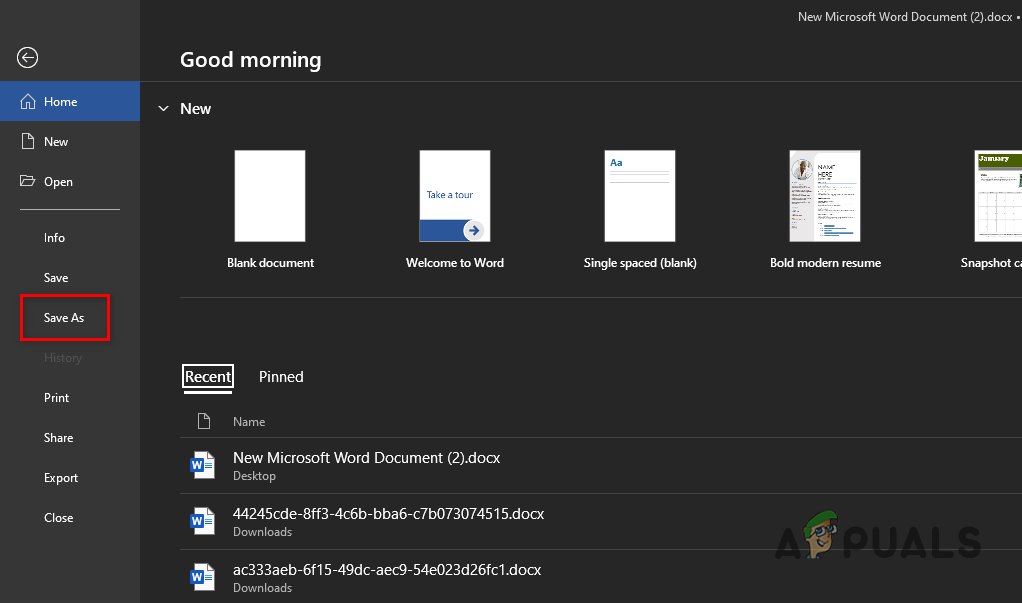Screen dimensions: 1022x603
Task: Click the New page icon in sidebar
Action: 28,142
